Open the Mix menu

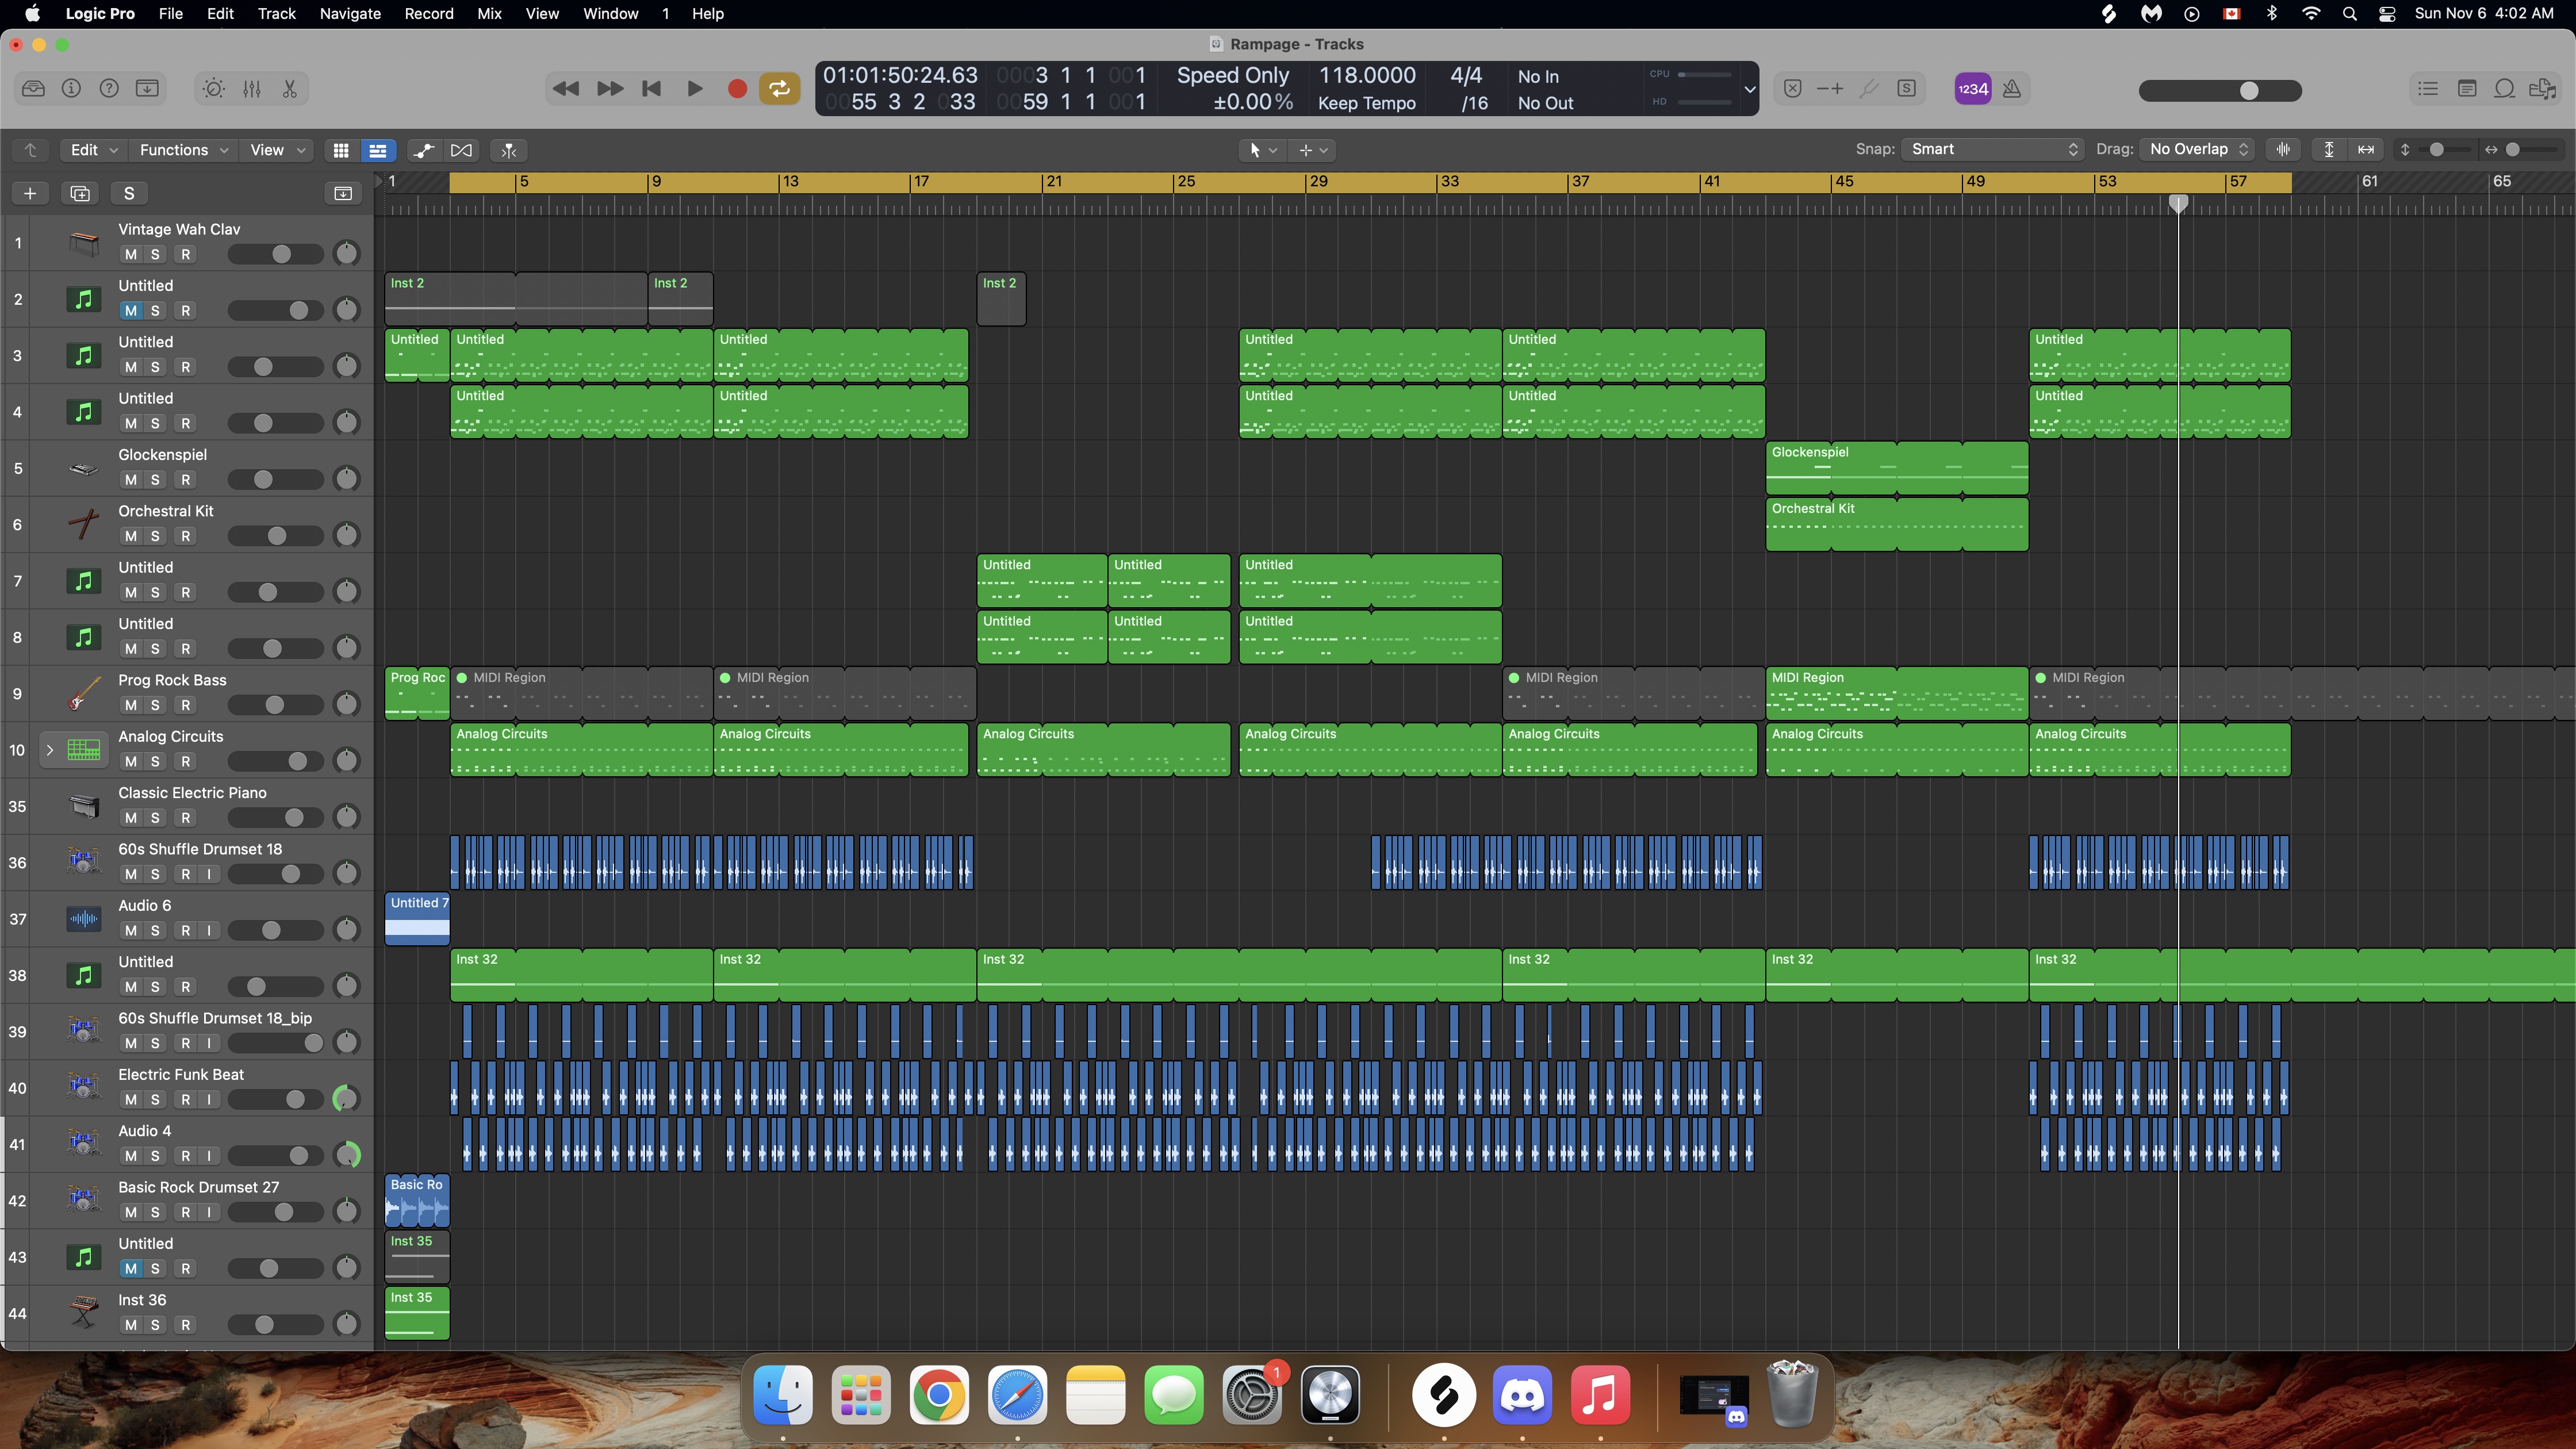[489, 14]
